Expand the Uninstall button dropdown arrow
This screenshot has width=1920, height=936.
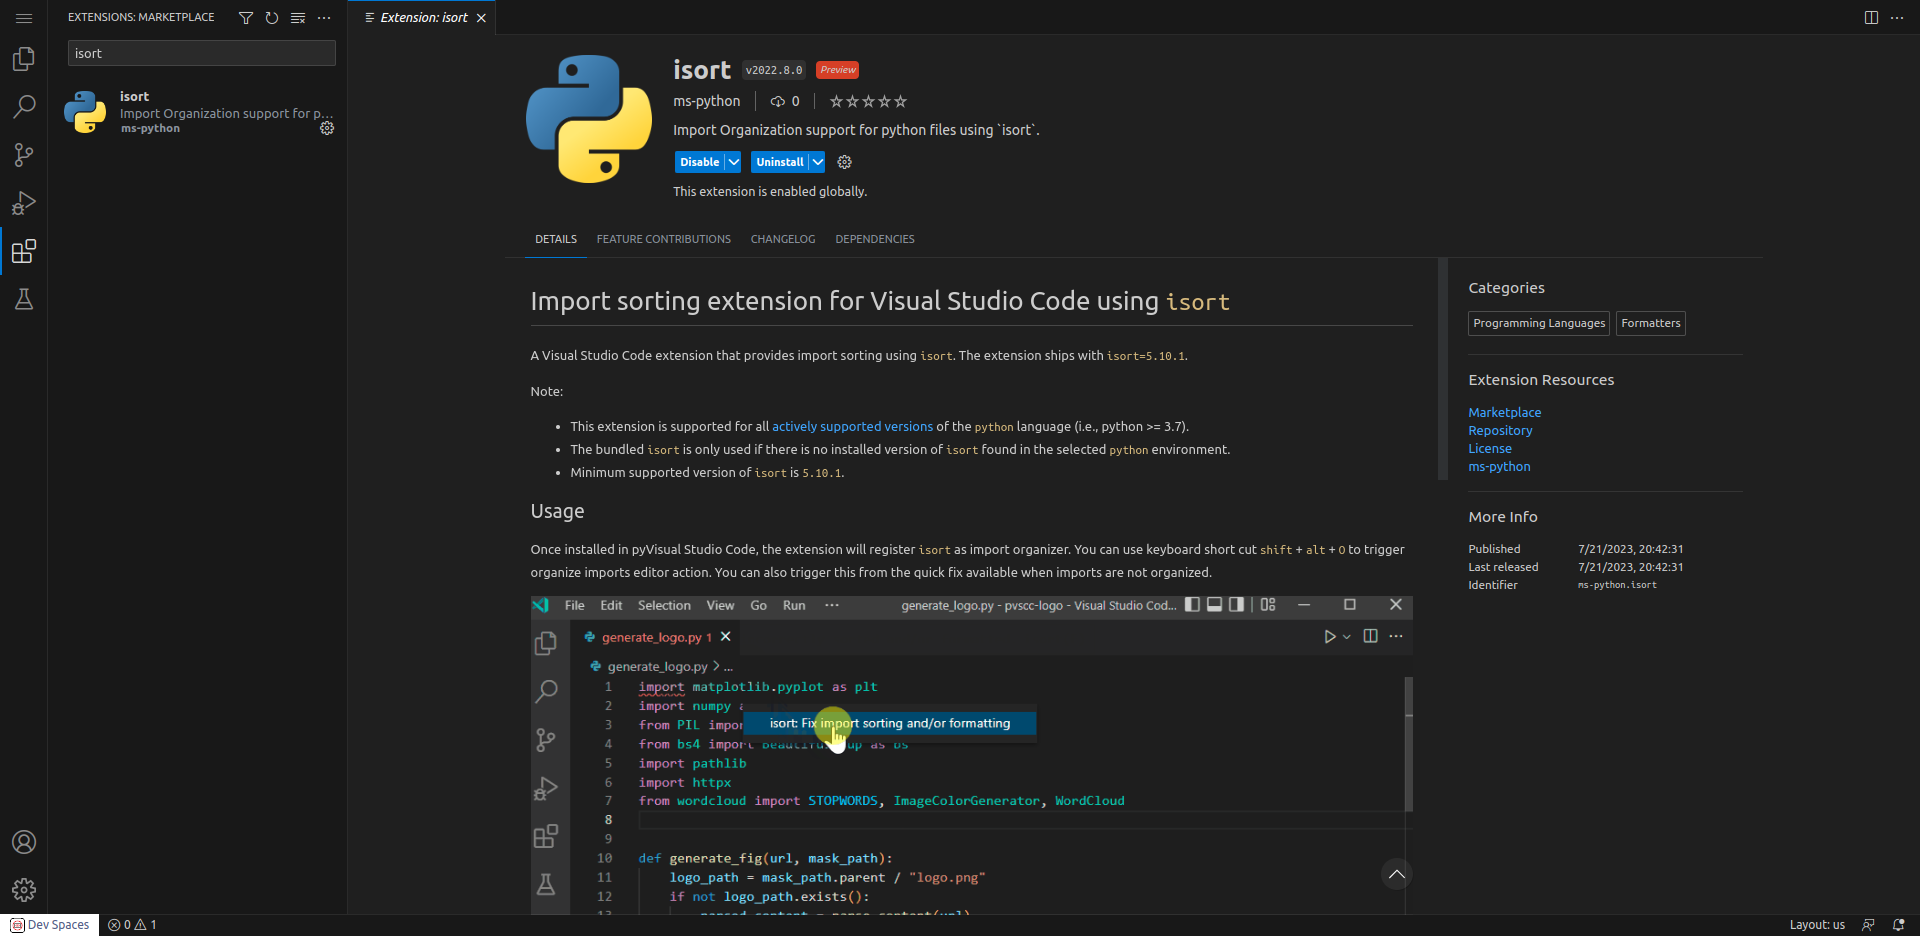pos(818,162)
